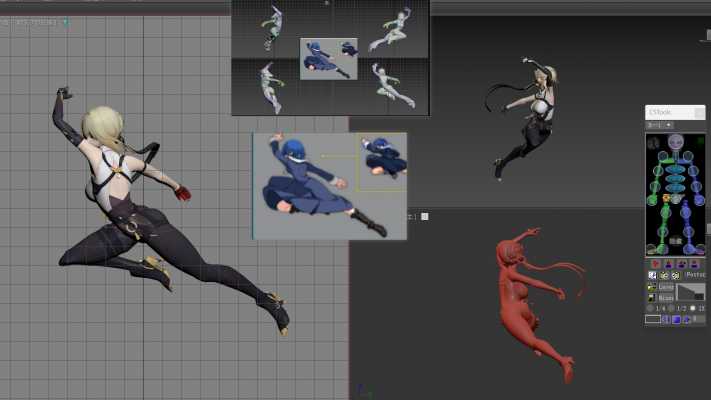
Task: Click the copy posture icon
Action: [652, 275]
